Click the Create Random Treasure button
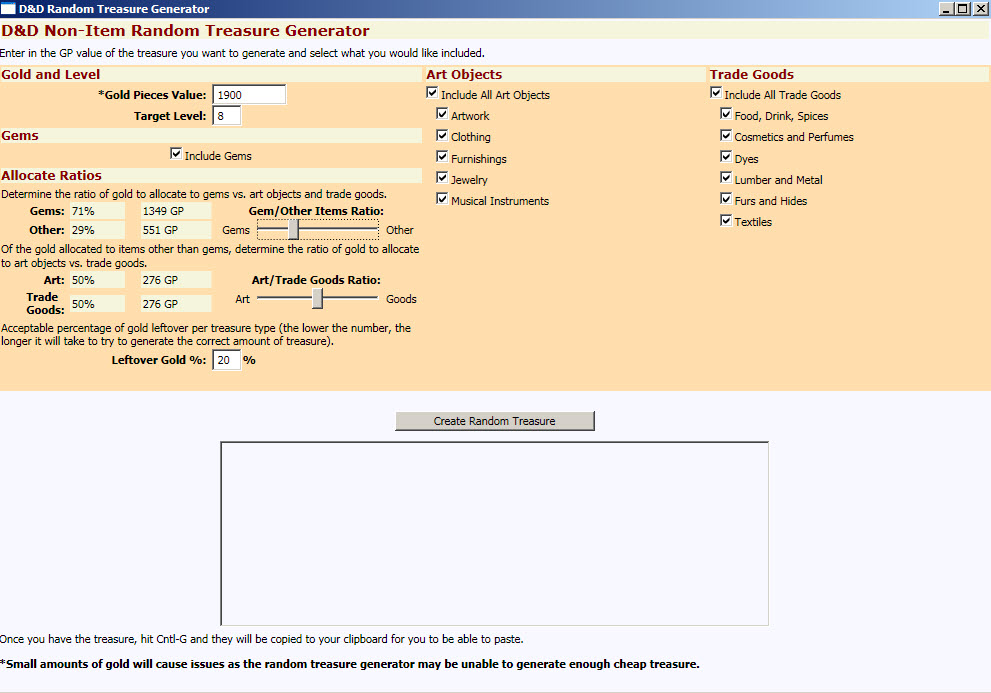 pyautogui.click(x=494, y=421)
